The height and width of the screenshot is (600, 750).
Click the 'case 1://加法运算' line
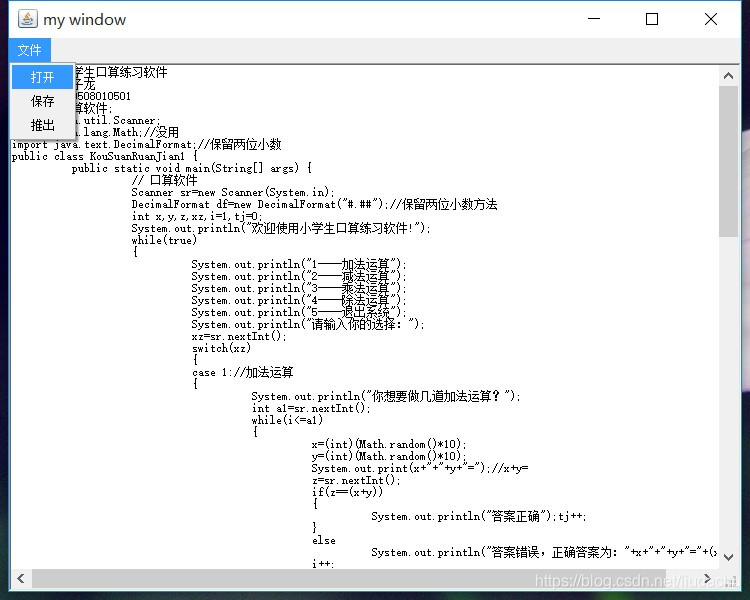[x=243, y=372]
